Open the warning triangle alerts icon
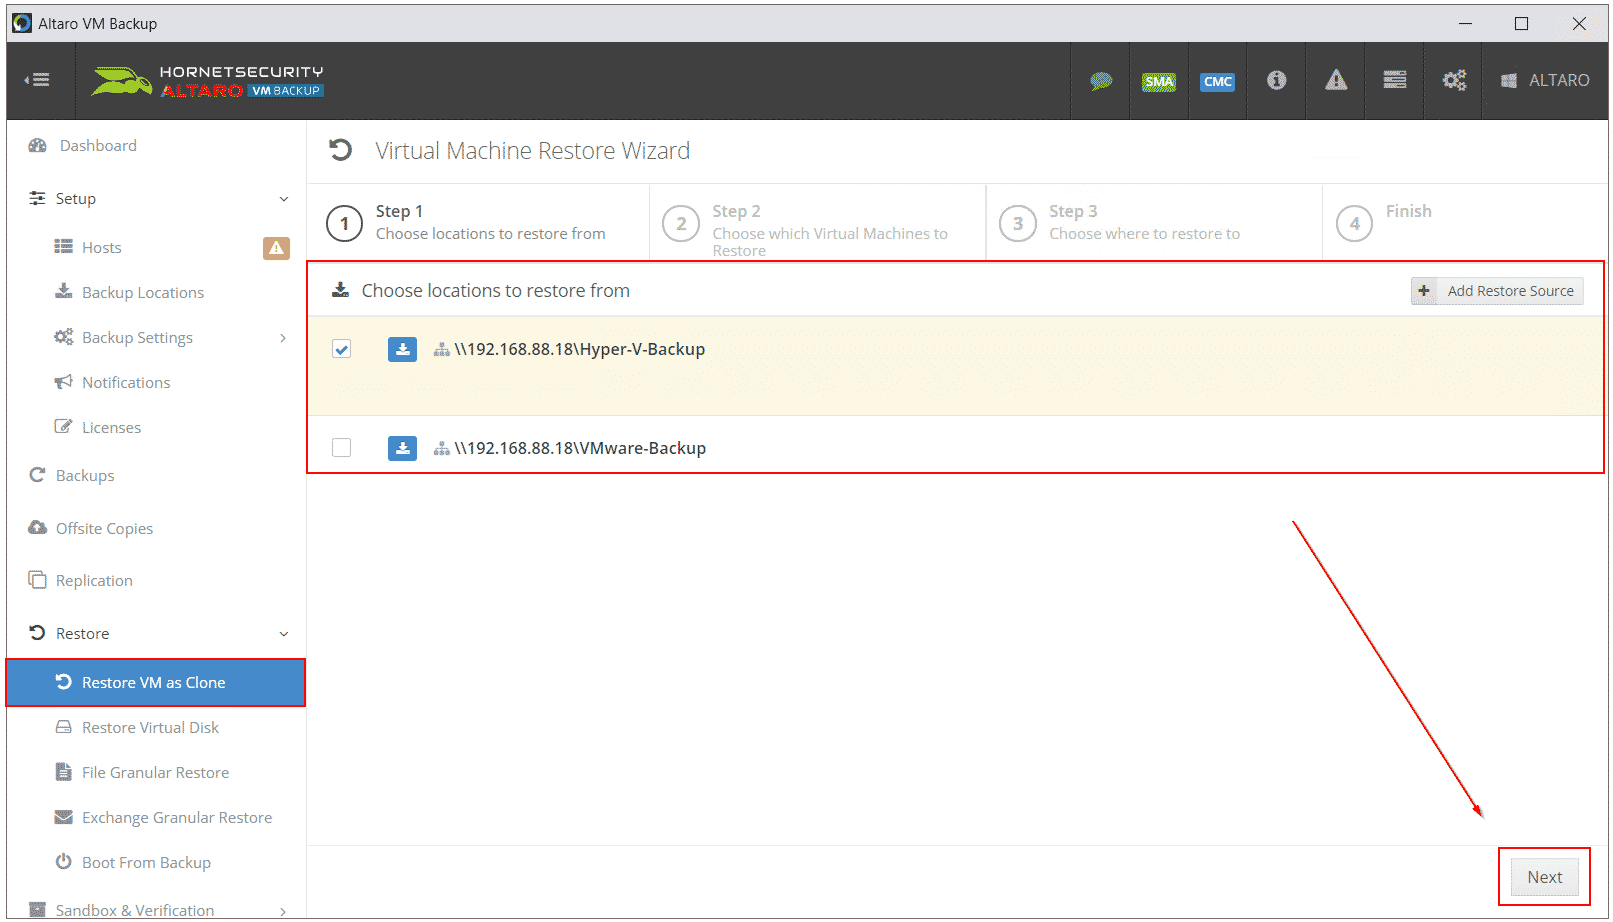Screen dimensions: 1613x922 pos(1336,80)
